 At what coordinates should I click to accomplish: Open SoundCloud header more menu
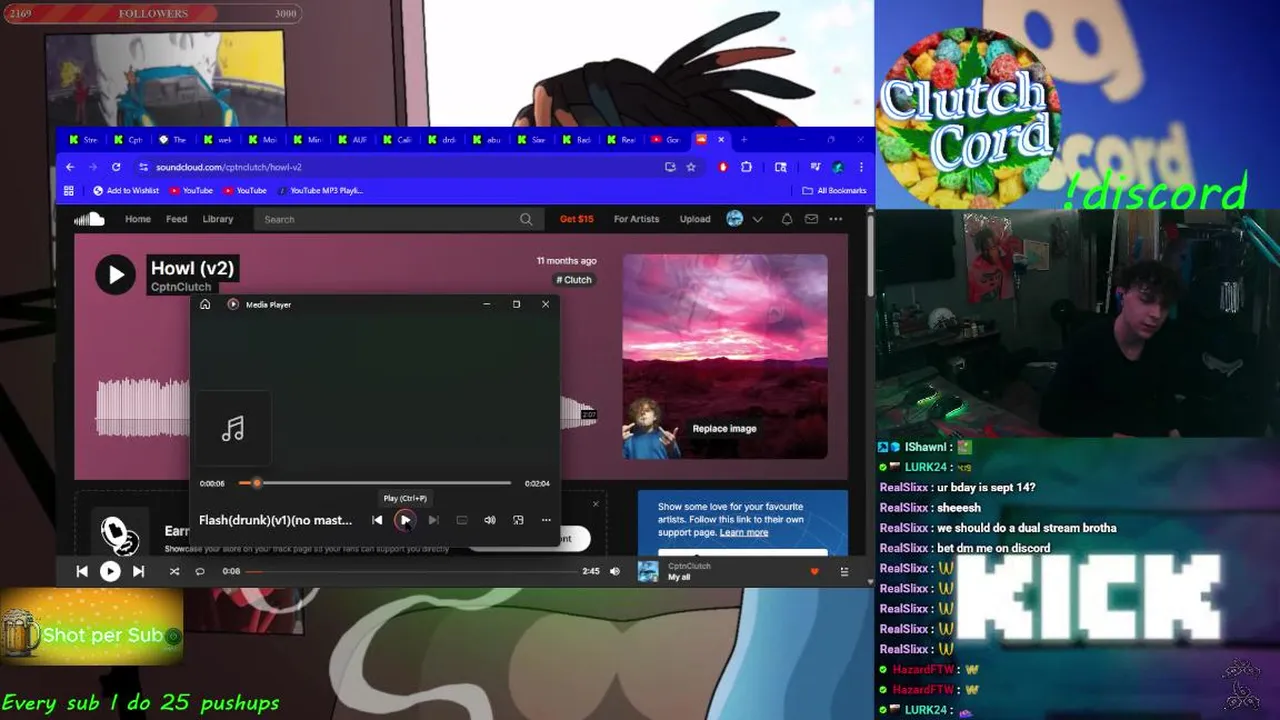click(836, 219)
